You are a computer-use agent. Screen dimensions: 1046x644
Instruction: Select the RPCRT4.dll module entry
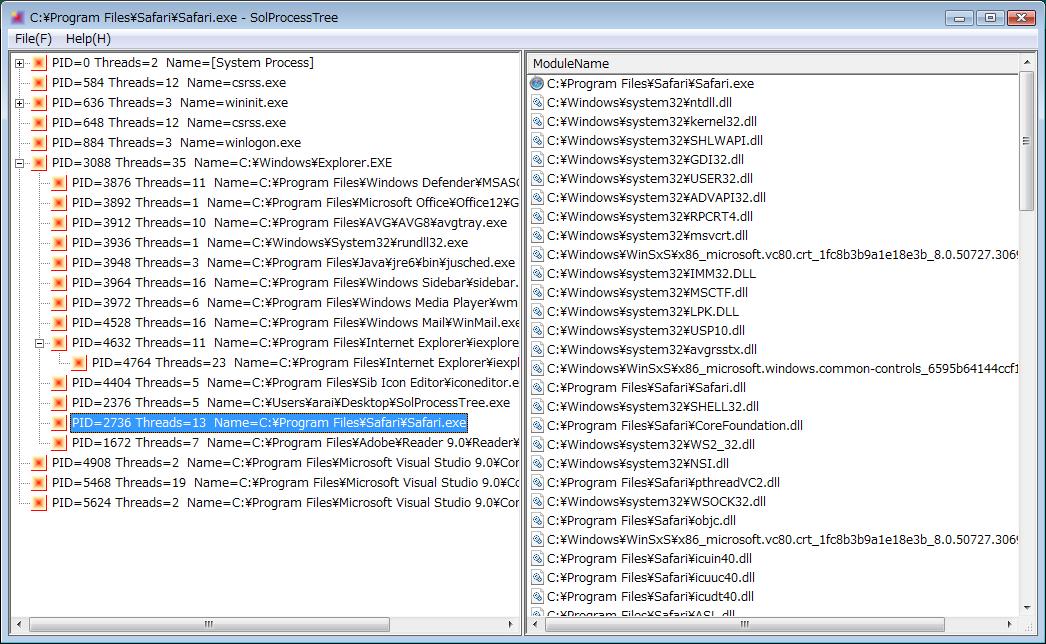pyautogui.click(x=650, y=217)
